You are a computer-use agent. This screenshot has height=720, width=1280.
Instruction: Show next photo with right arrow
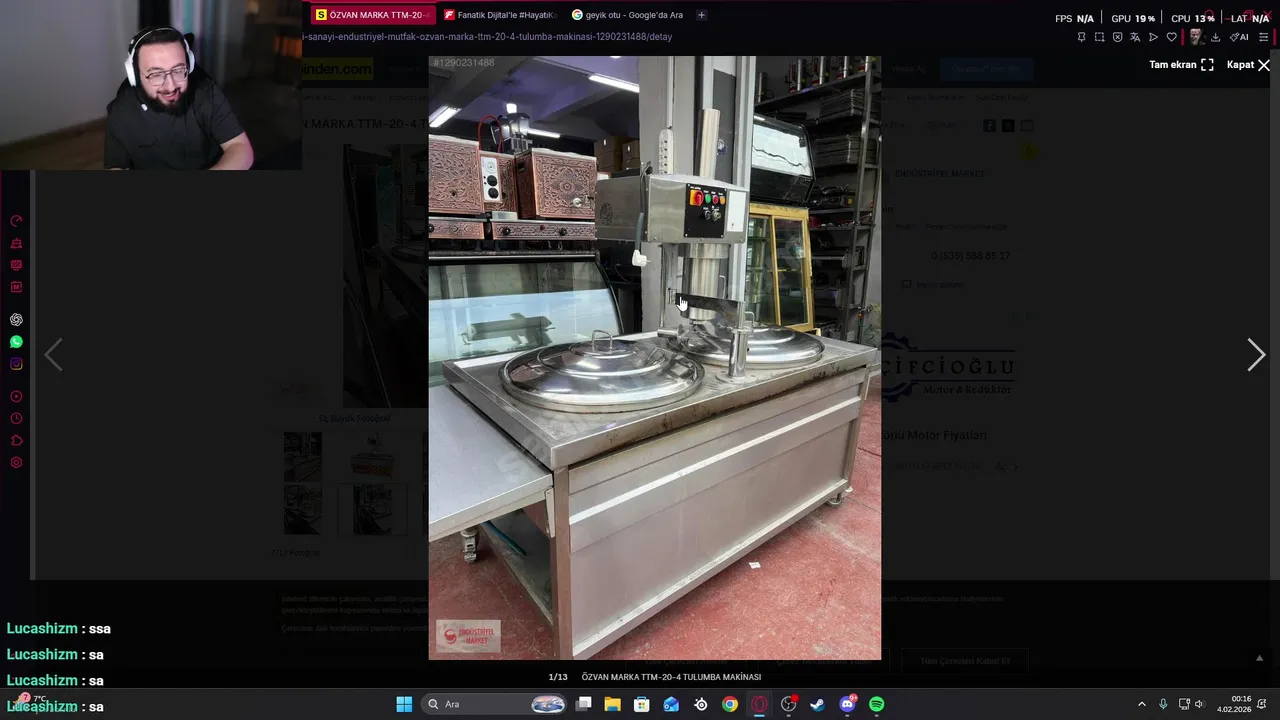click(x=1256, y=355)
